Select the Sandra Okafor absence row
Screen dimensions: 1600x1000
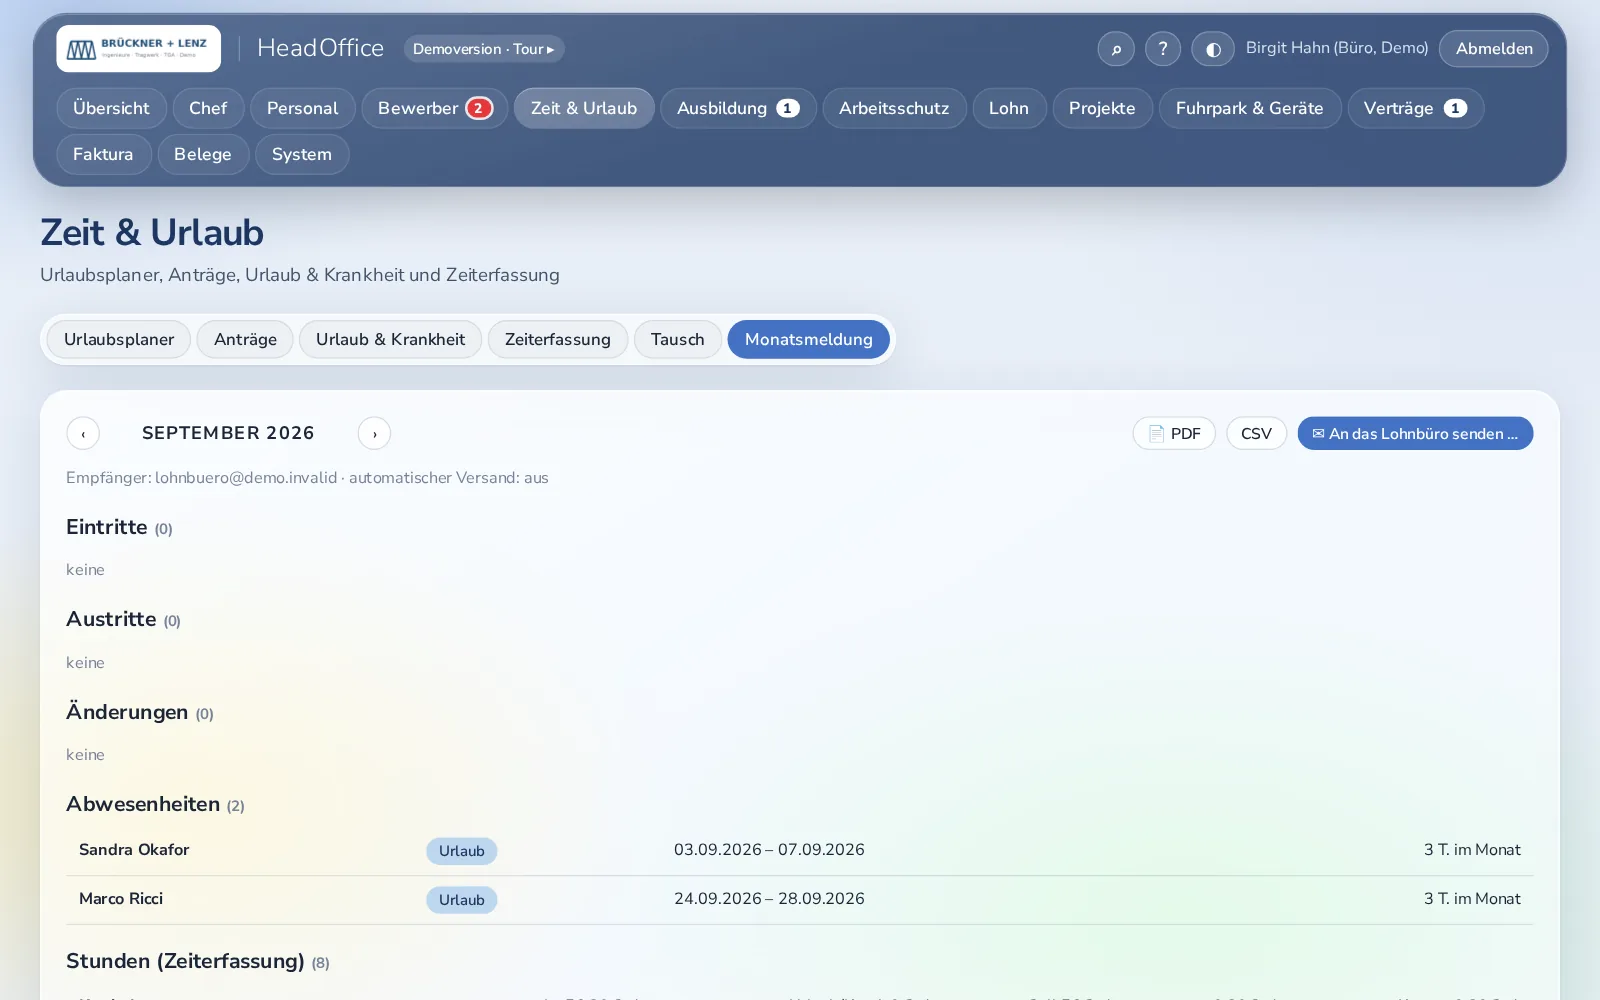pos(799,851)
